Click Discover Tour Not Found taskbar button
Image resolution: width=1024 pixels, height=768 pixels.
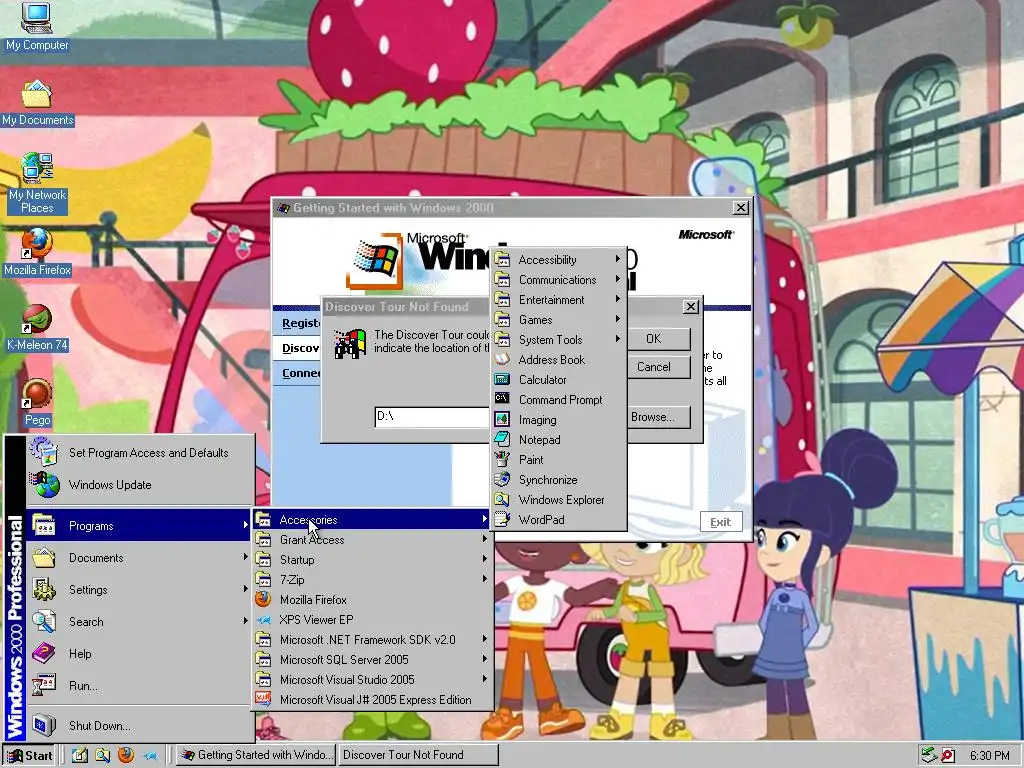[x=418, y=755]
